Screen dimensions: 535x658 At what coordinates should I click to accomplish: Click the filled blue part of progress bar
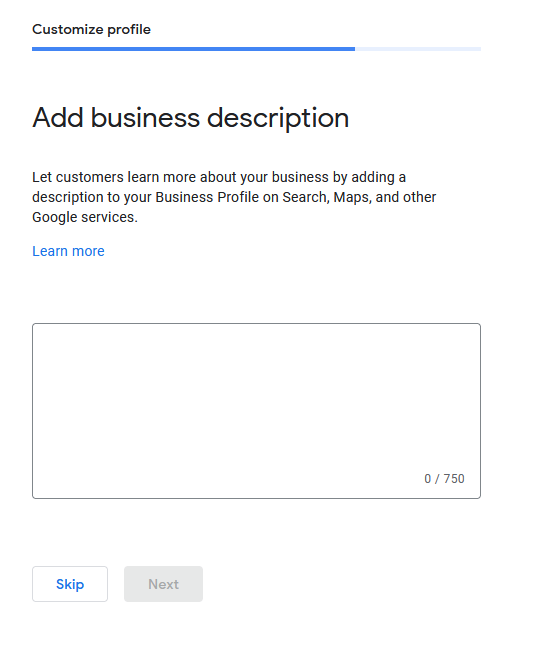pyautogui.click(x=193, y=49)
